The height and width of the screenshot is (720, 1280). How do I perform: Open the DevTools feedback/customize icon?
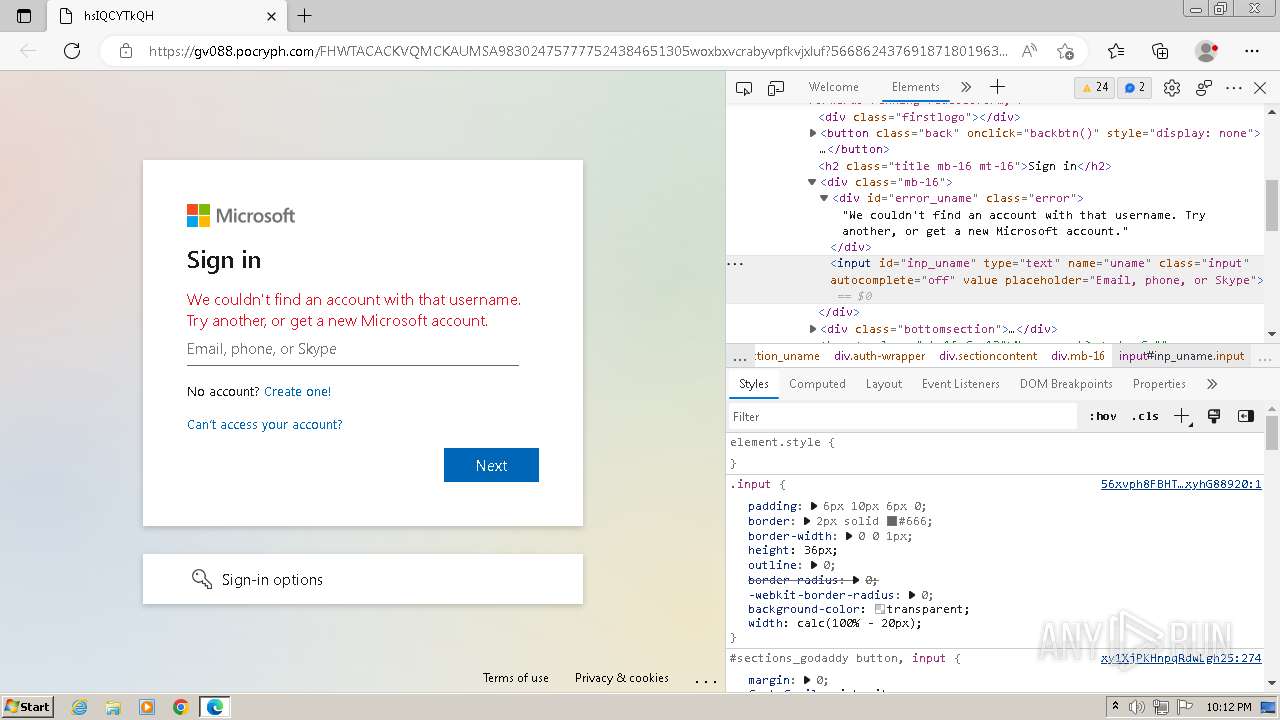(x=1204, y=88)
